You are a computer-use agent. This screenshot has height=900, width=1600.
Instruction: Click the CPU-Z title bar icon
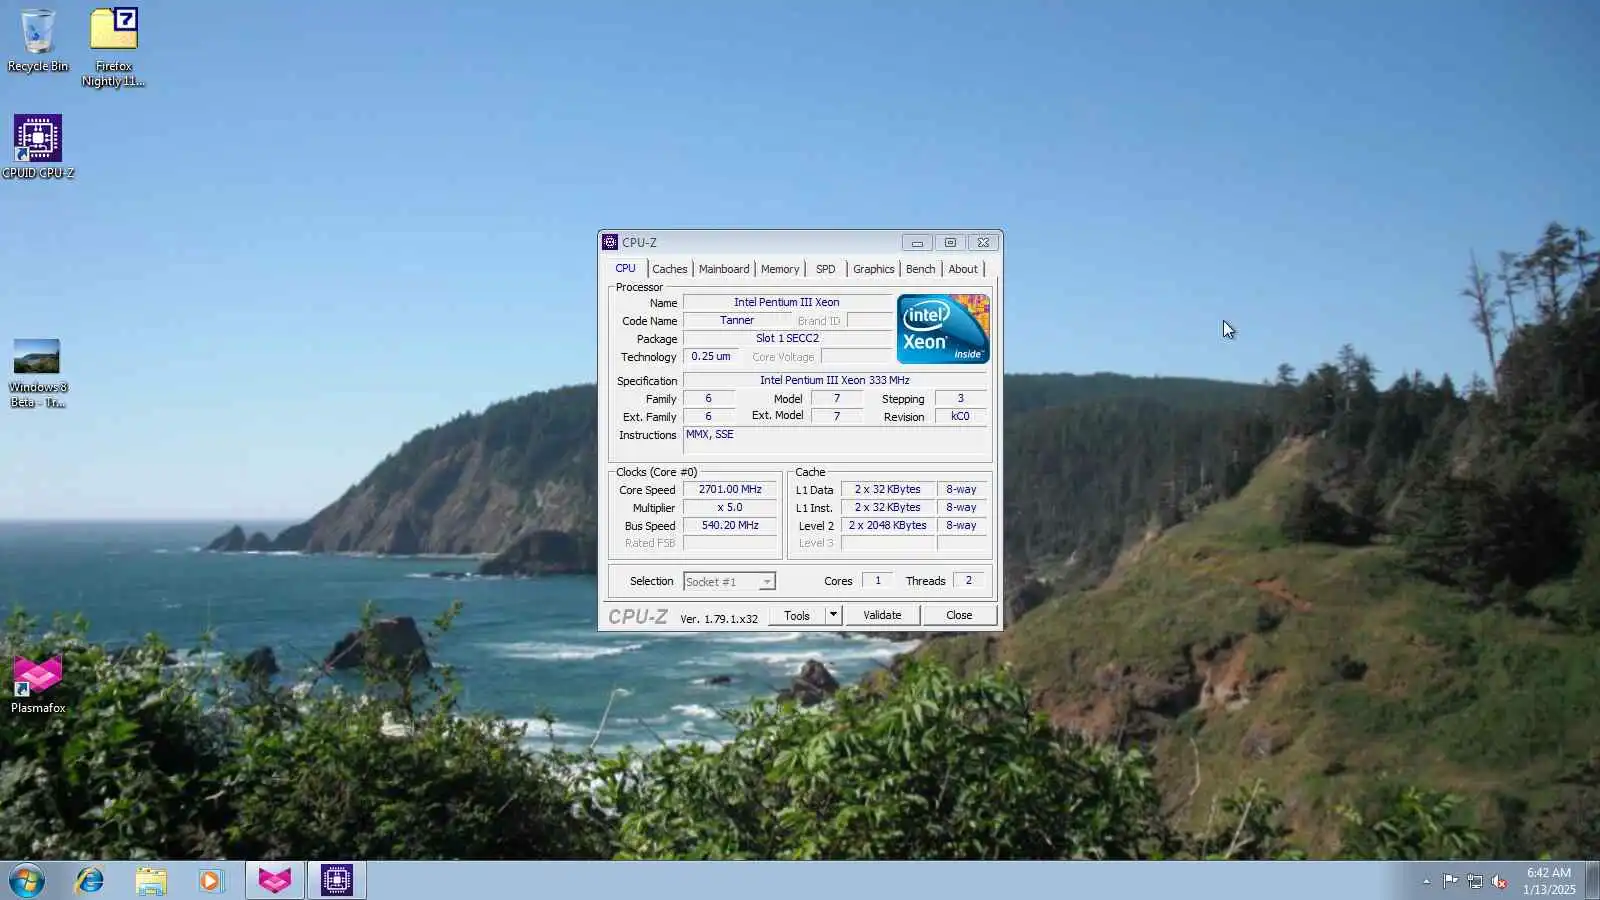click(610, 242)
